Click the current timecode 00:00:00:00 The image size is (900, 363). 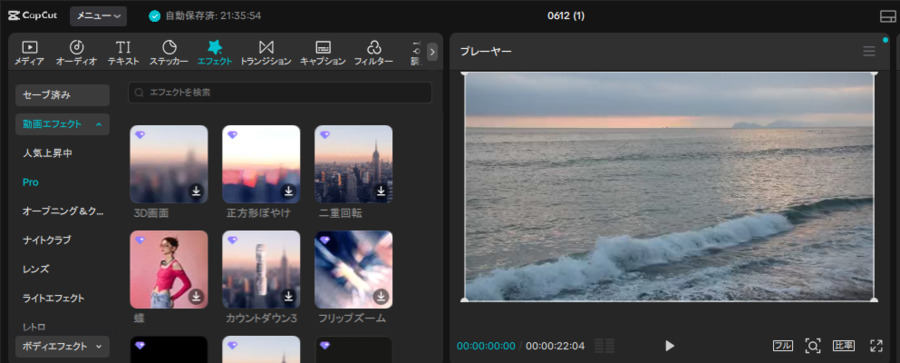click(x=486, y=346)
